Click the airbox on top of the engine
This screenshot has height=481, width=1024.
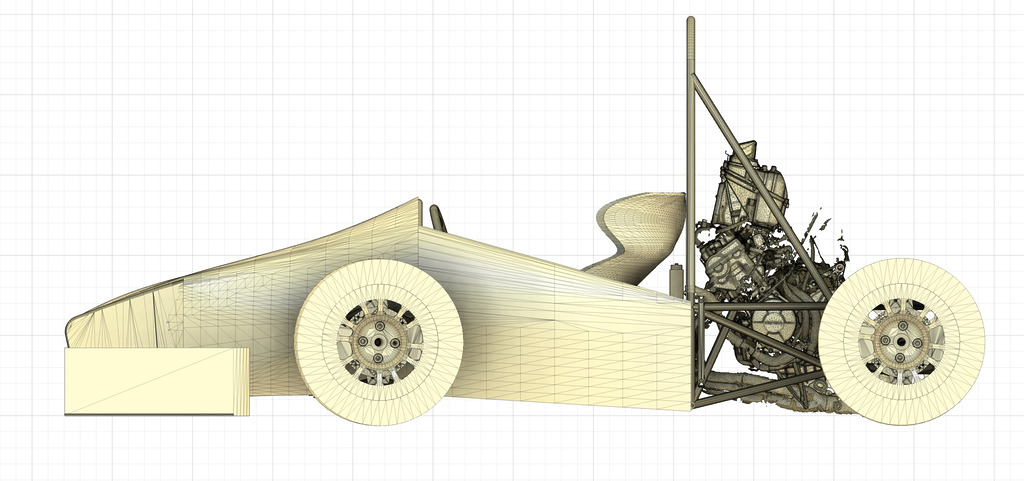tap(755, 188)
